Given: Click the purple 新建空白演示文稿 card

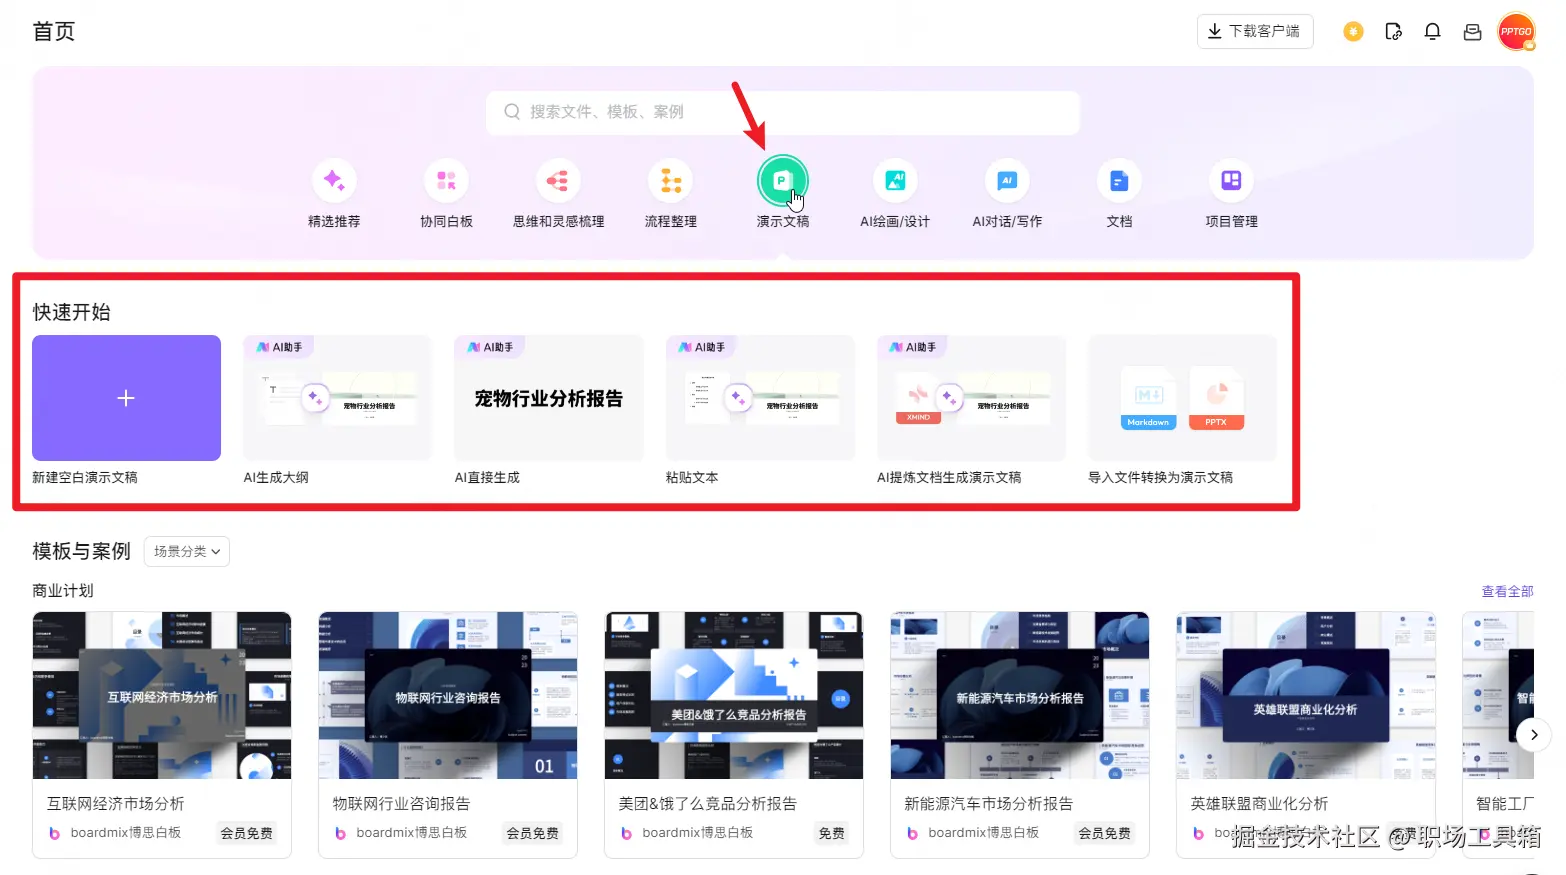Looking at the screenshot, I should point(126,397).
